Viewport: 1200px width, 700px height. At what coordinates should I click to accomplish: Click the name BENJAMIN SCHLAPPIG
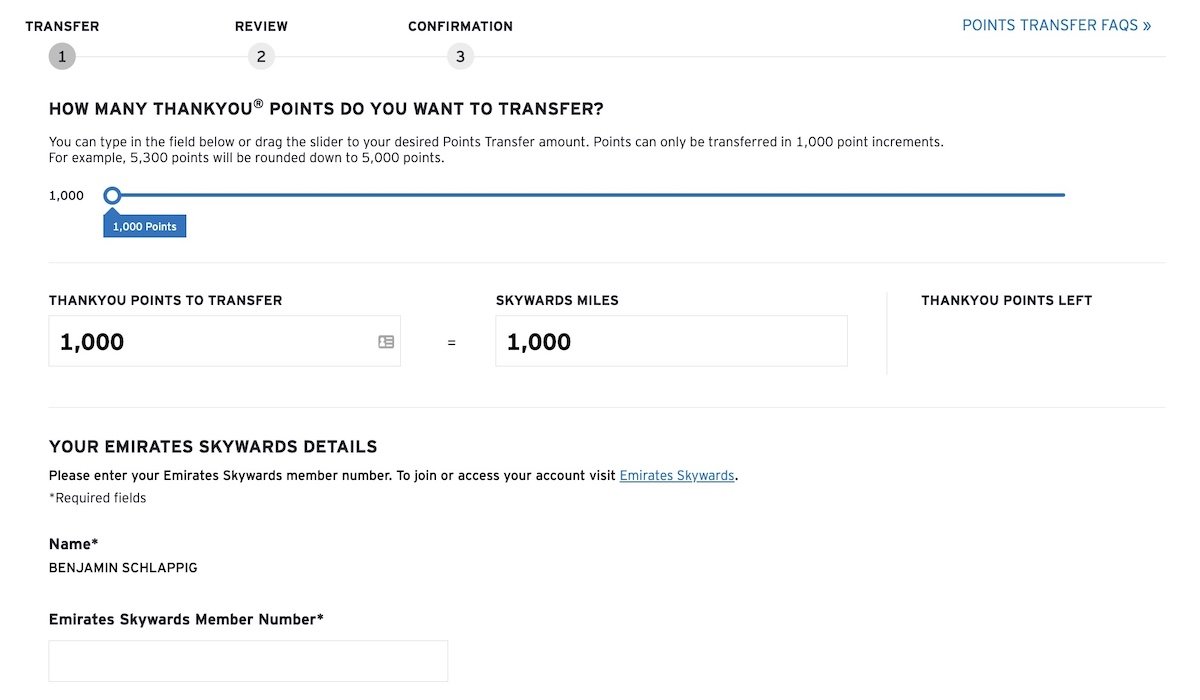(123, 568)
